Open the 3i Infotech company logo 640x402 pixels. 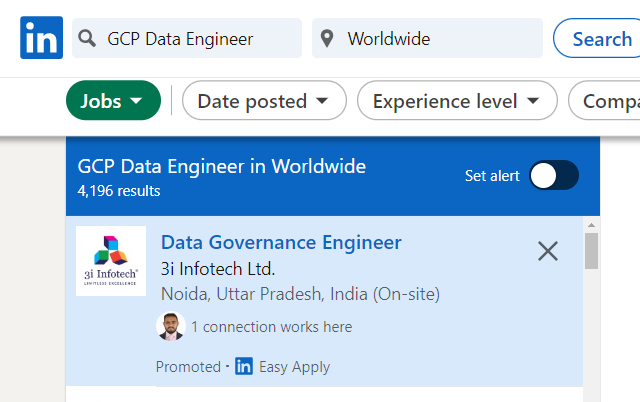[x=111, y=260]
